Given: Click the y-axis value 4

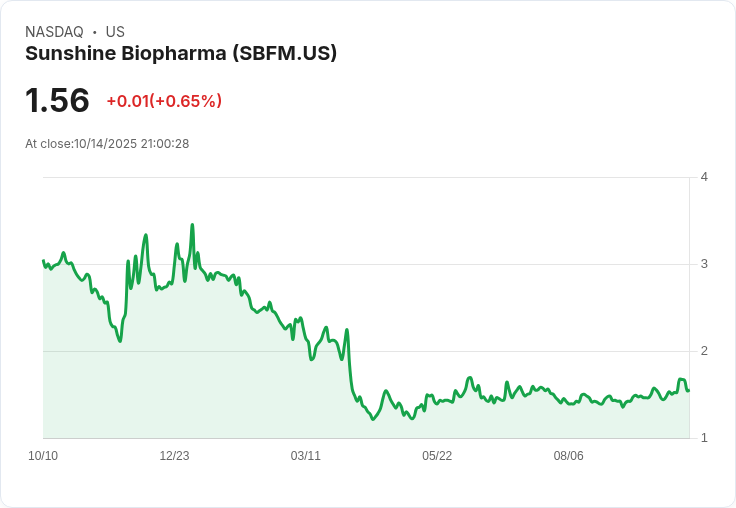Looking at the screenshot, I should 704,177.
